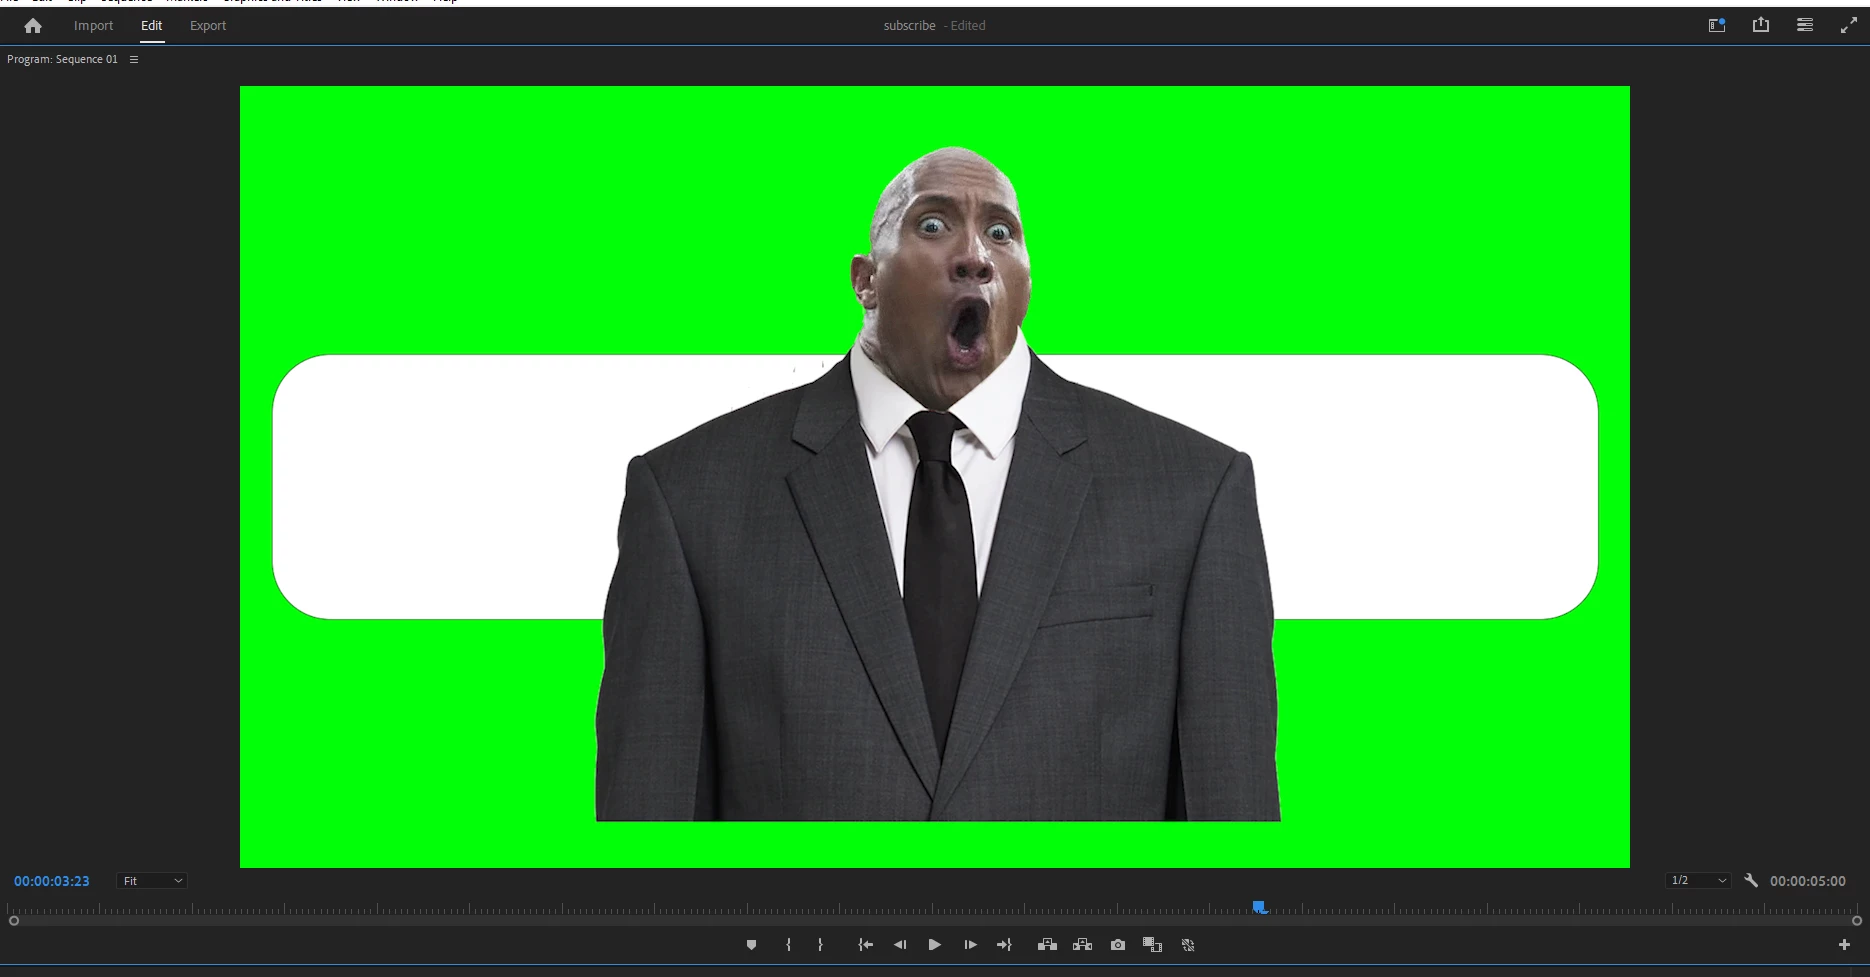The image size is (1870, 977).
Task: Click the playhead timecode 00:00:03:23
Action: coord(52,881)
